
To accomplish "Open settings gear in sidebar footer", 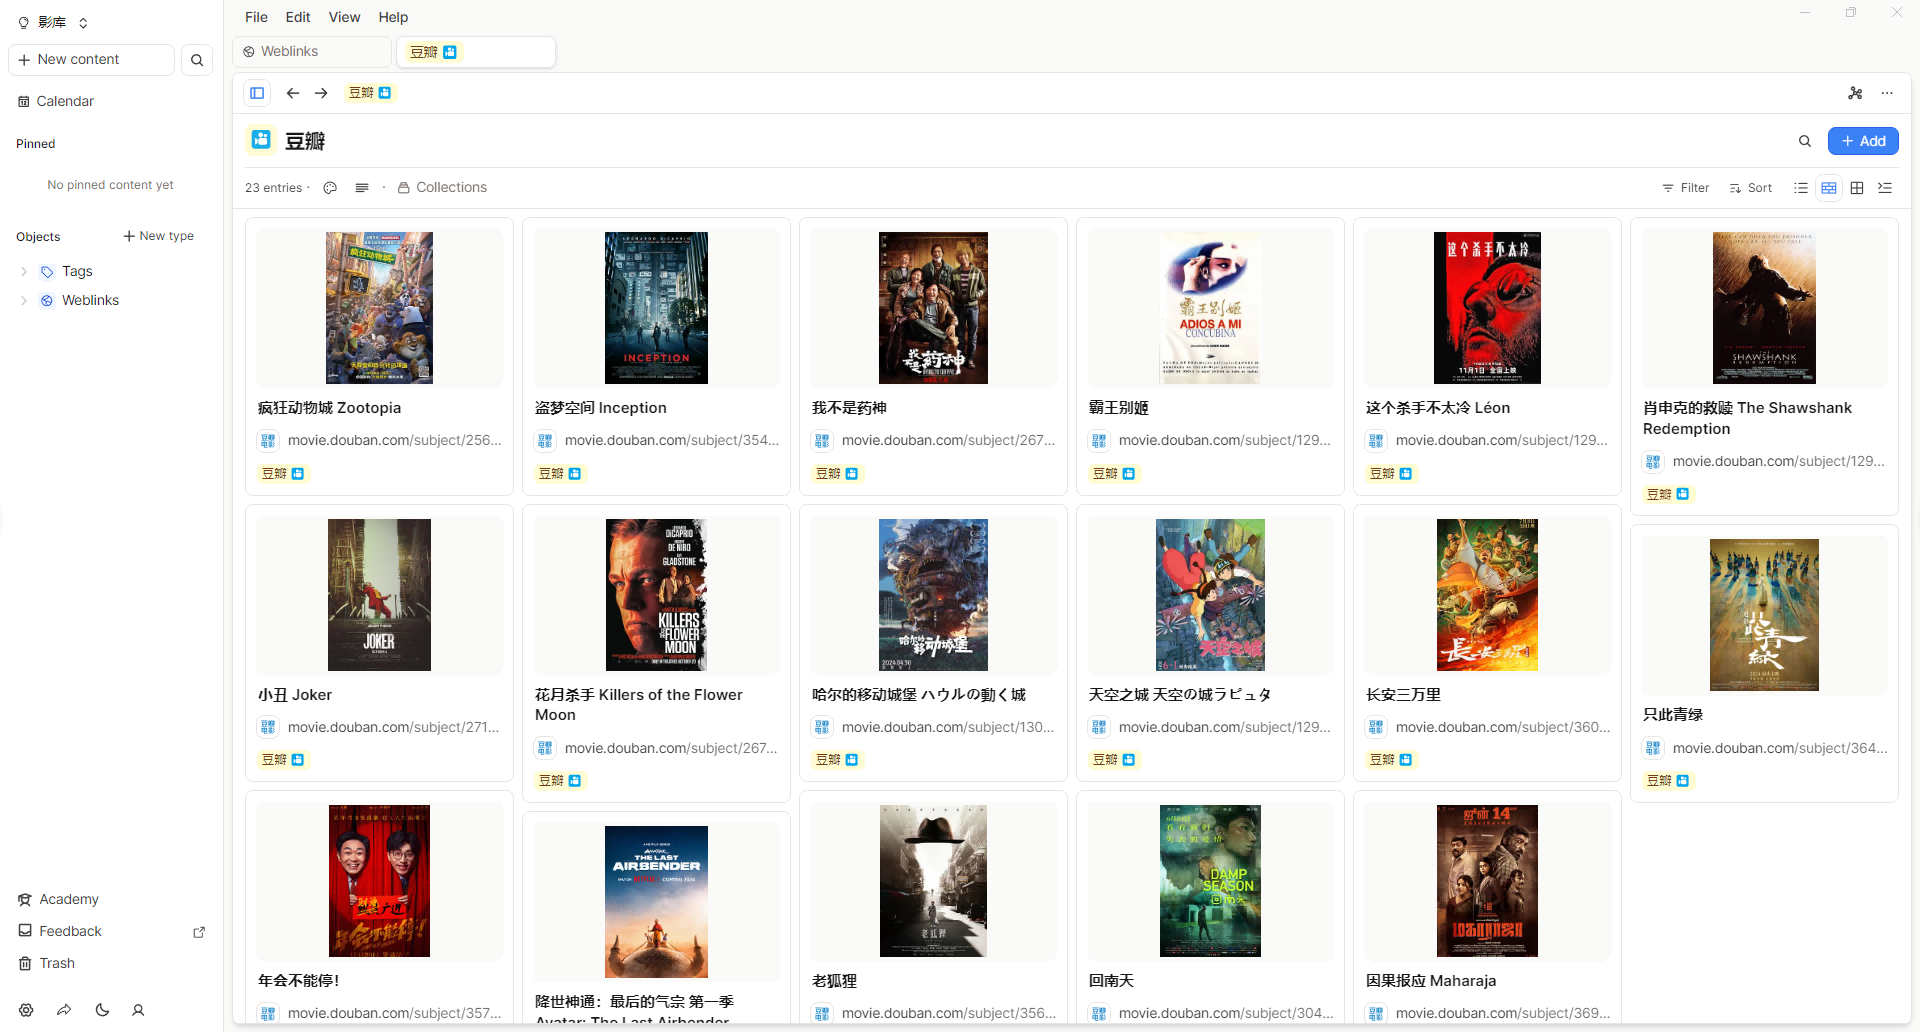I will (x=26, y=1010).
